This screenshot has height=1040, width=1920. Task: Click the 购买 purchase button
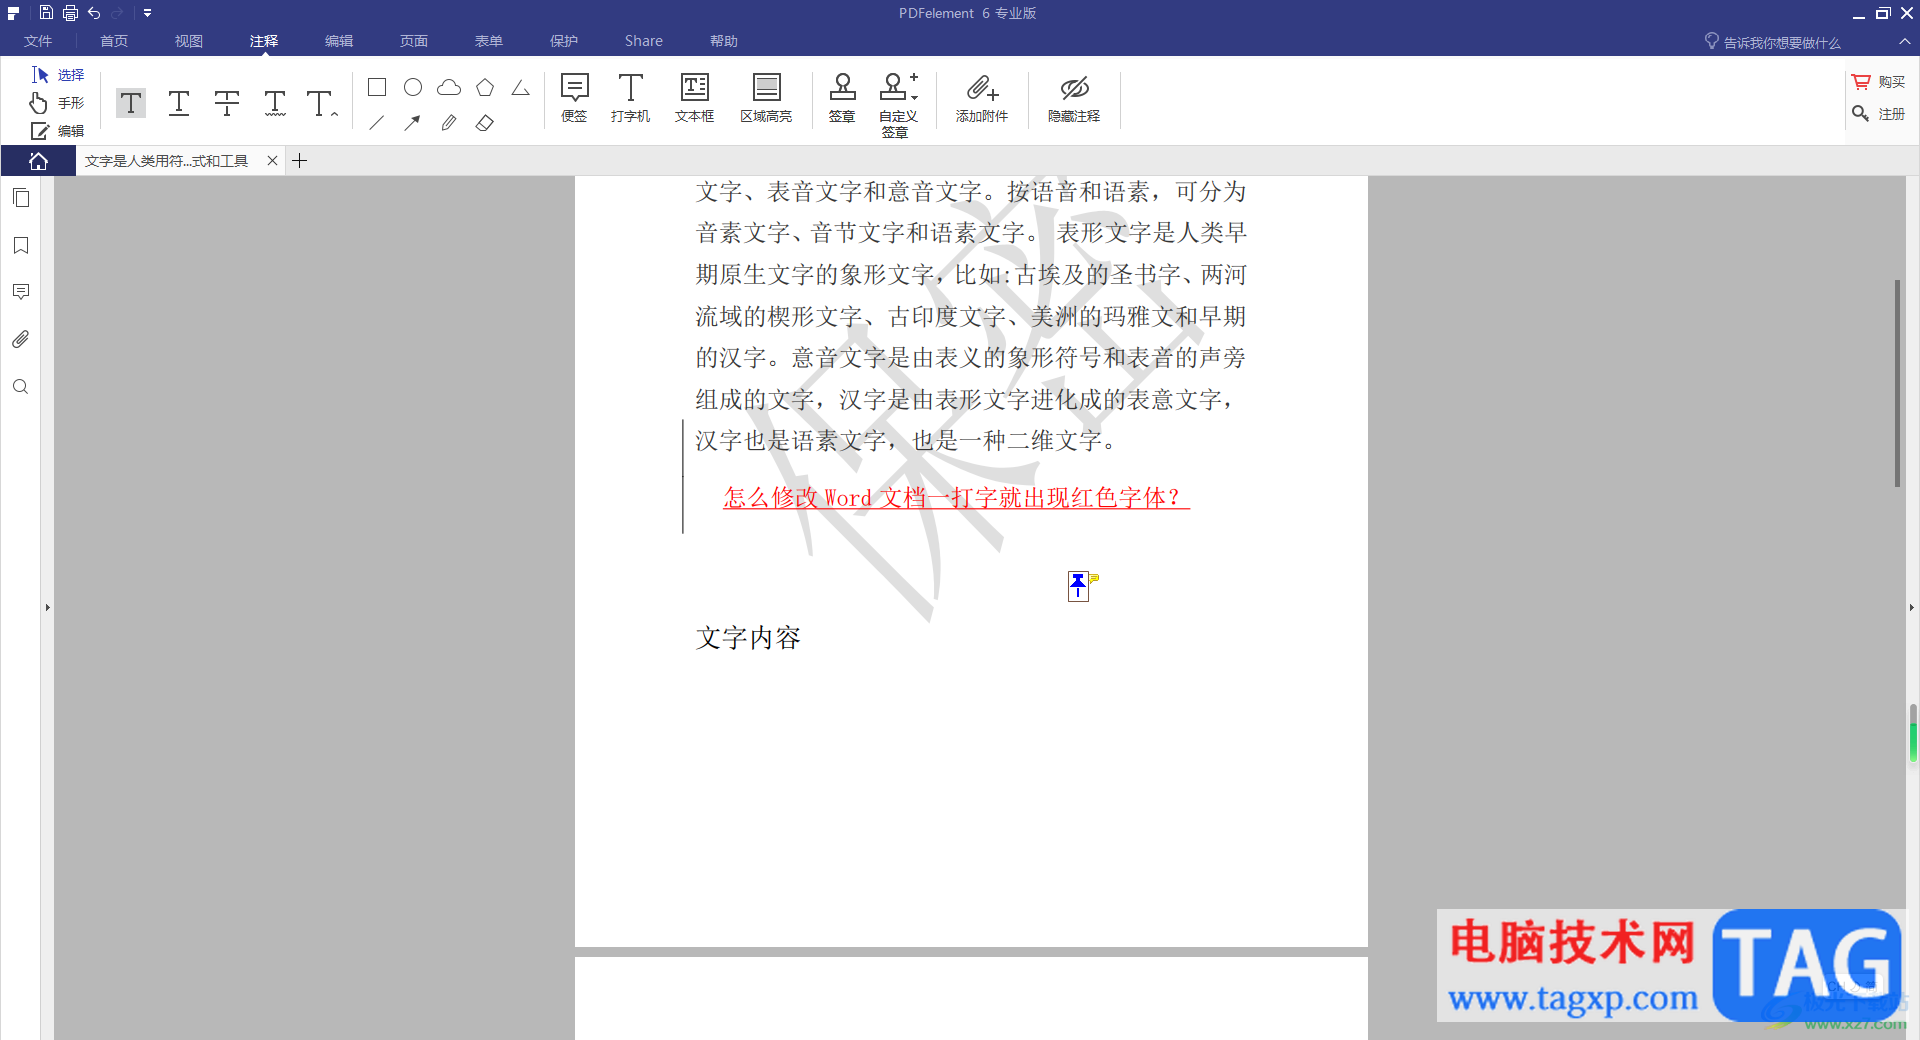point(1879,82)
